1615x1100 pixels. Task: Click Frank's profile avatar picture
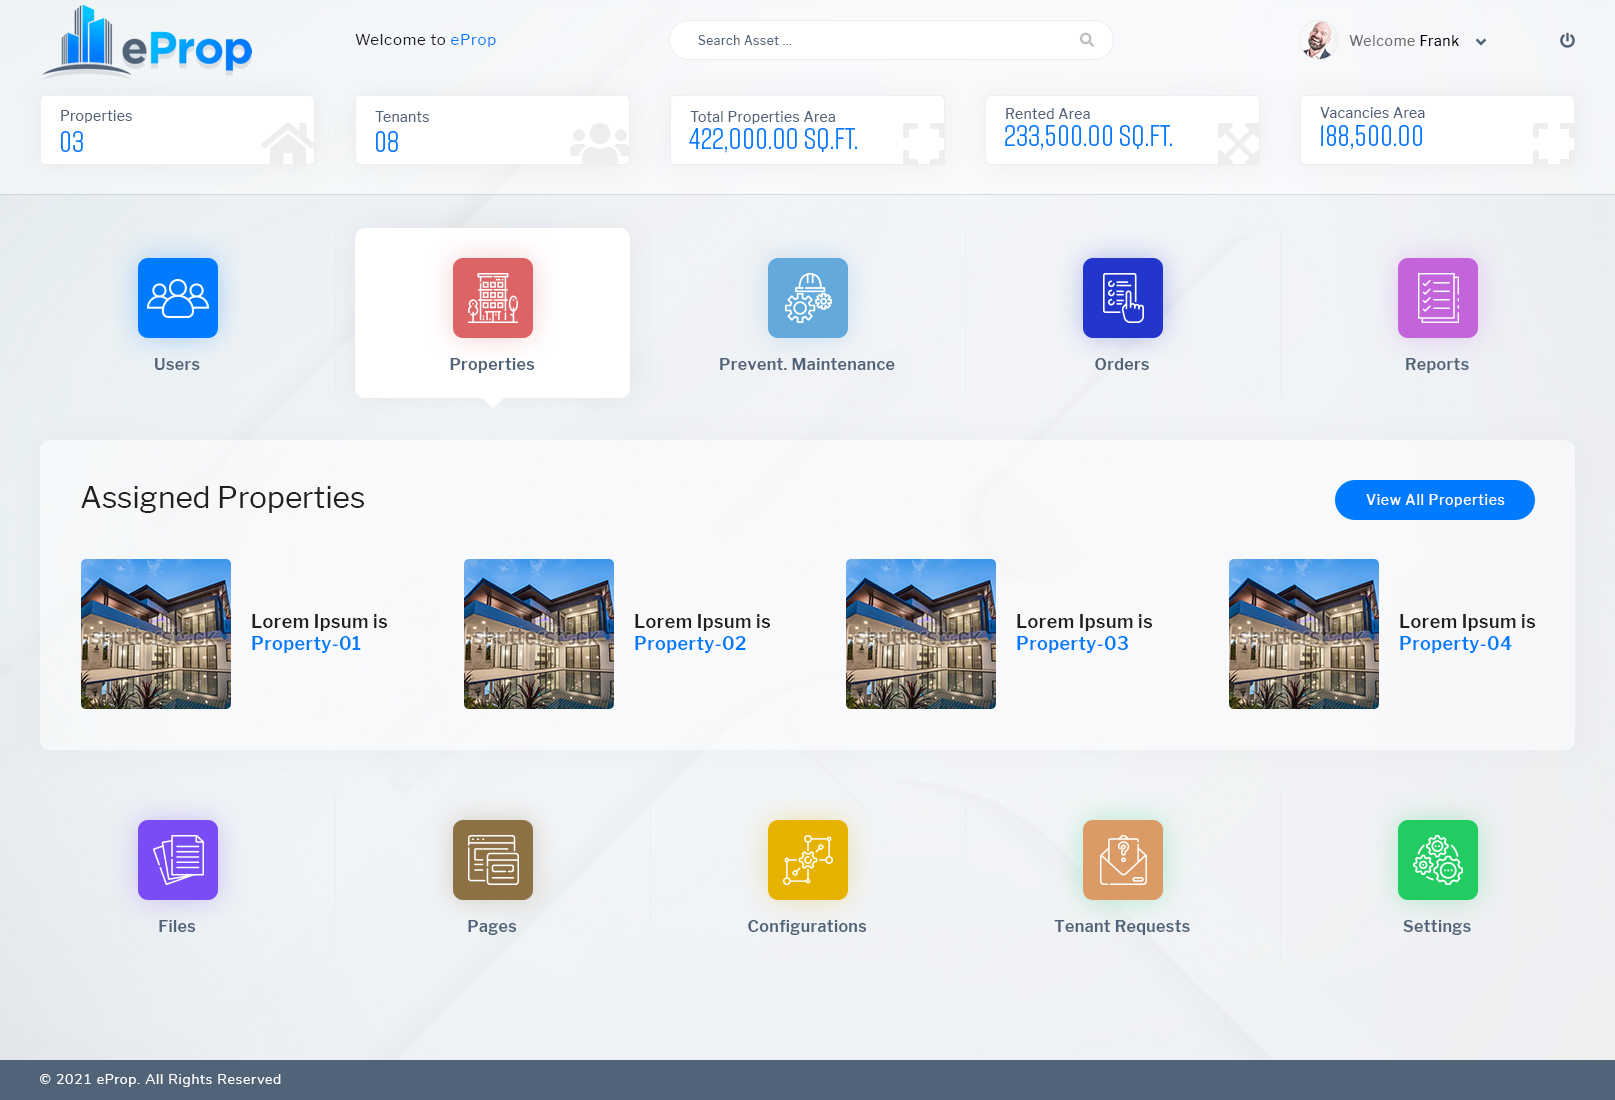tap(1318, 40)
